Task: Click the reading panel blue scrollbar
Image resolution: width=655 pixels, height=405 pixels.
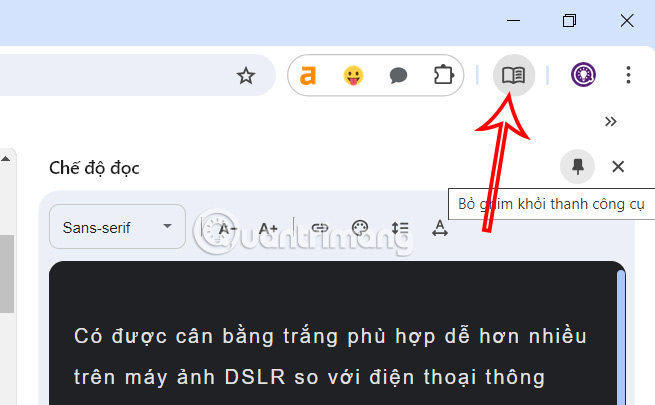Action: pos(621,337)
